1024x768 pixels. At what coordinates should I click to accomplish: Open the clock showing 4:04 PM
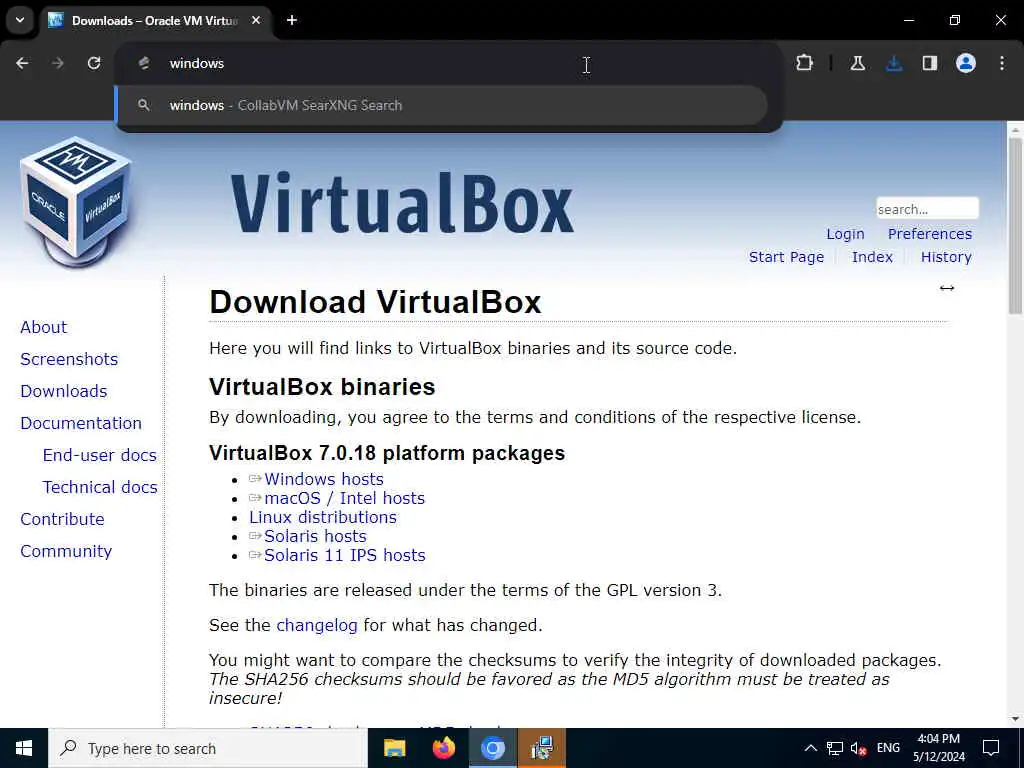pos(938,748)
